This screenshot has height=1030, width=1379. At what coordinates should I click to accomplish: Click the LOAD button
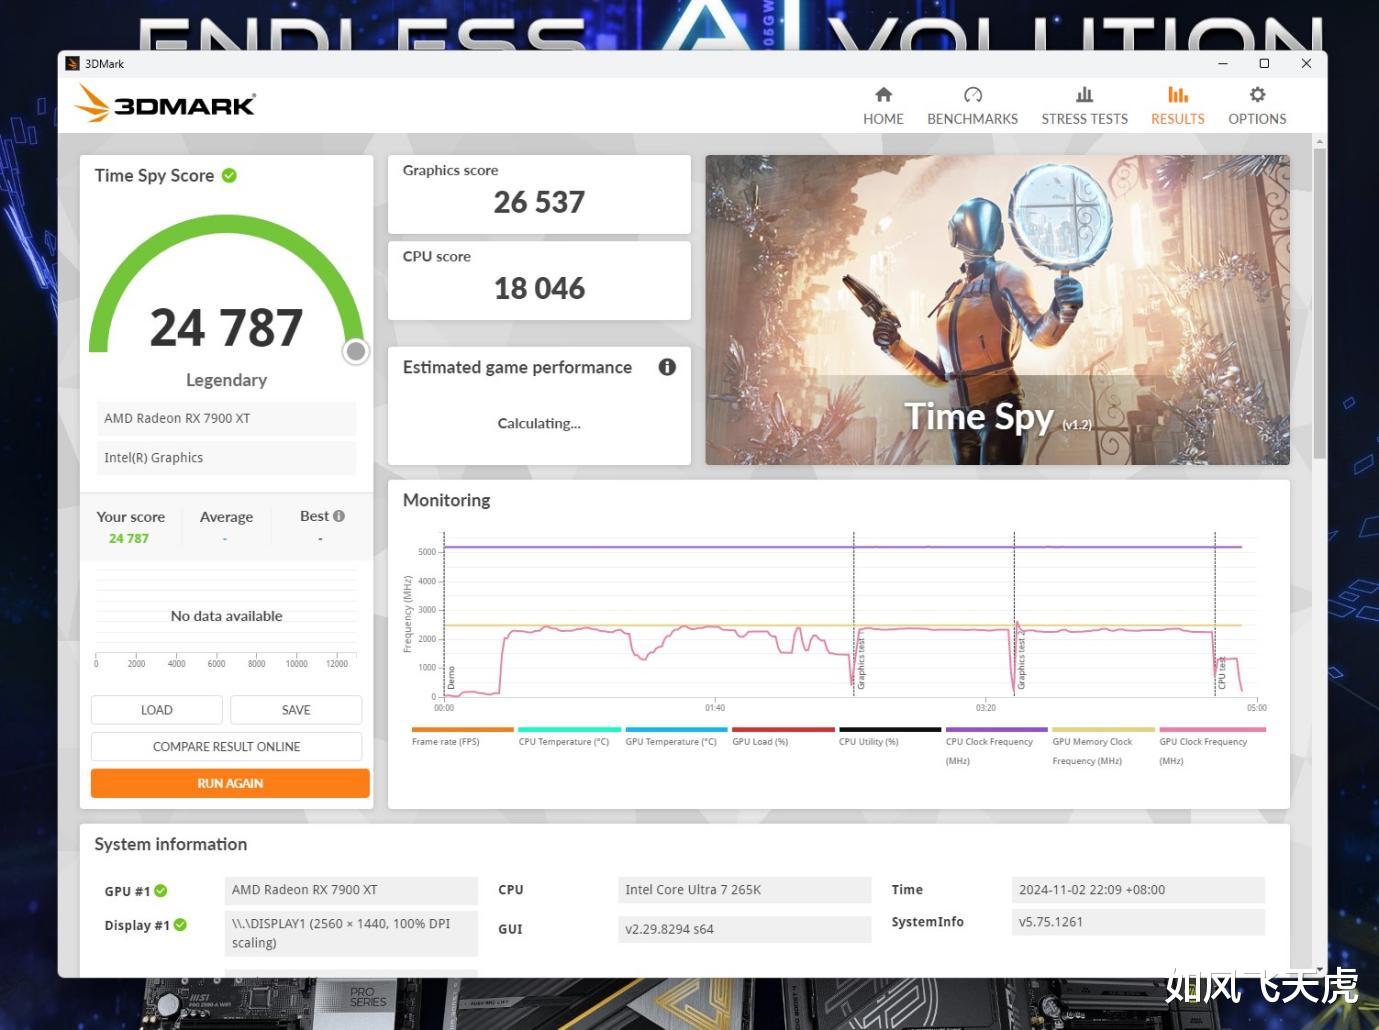157,710
